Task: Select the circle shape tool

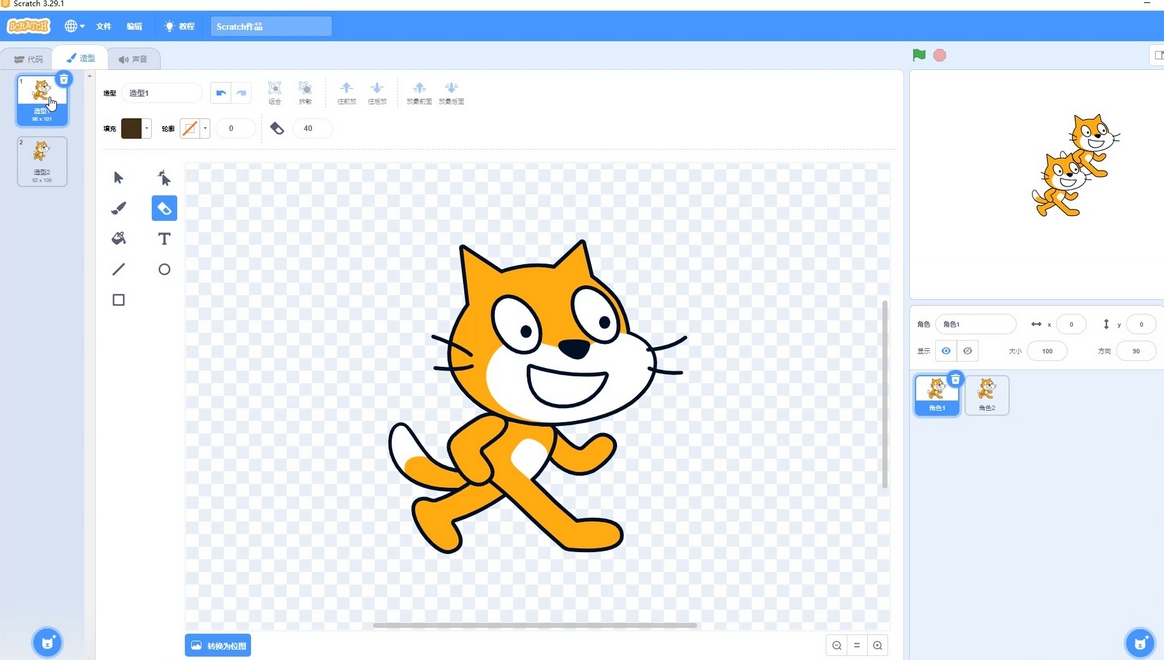Action: click(x=164, y=269)
